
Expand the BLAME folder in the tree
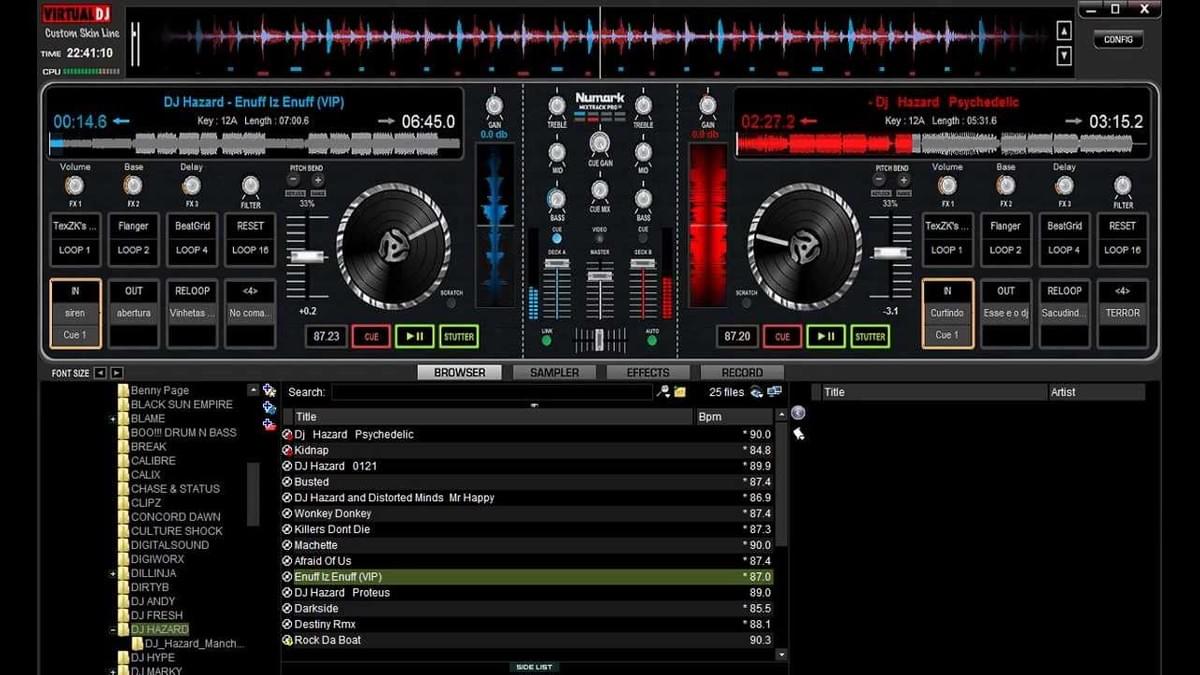pos(113,419)
